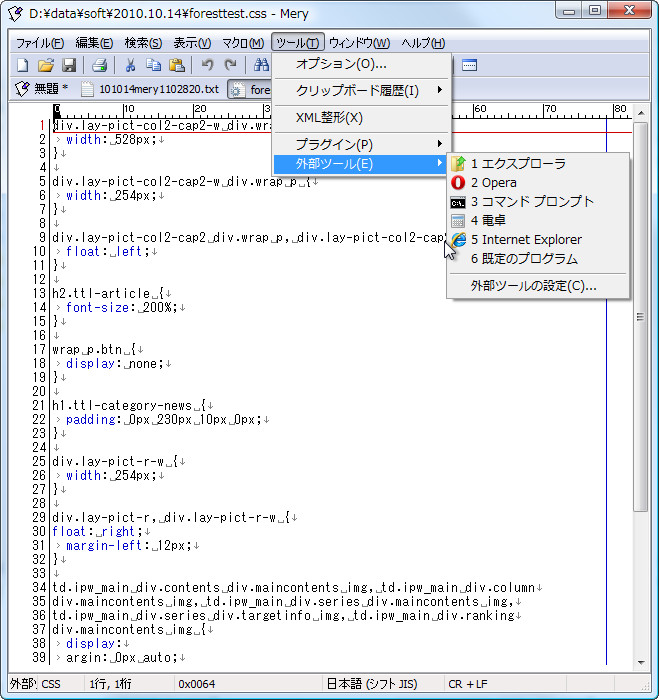Image resolution: width=659 pixels, height=700 pixels.
Task: Choose 6 既定のプログラム entry
Action: [x=538, y=259]
